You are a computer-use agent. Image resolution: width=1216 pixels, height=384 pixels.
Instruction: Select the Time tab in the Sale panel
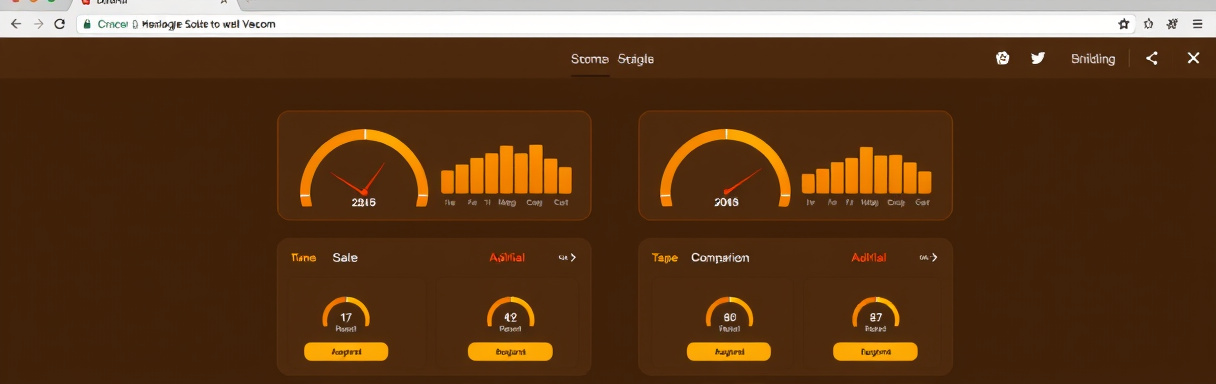[x=303, y=258]
